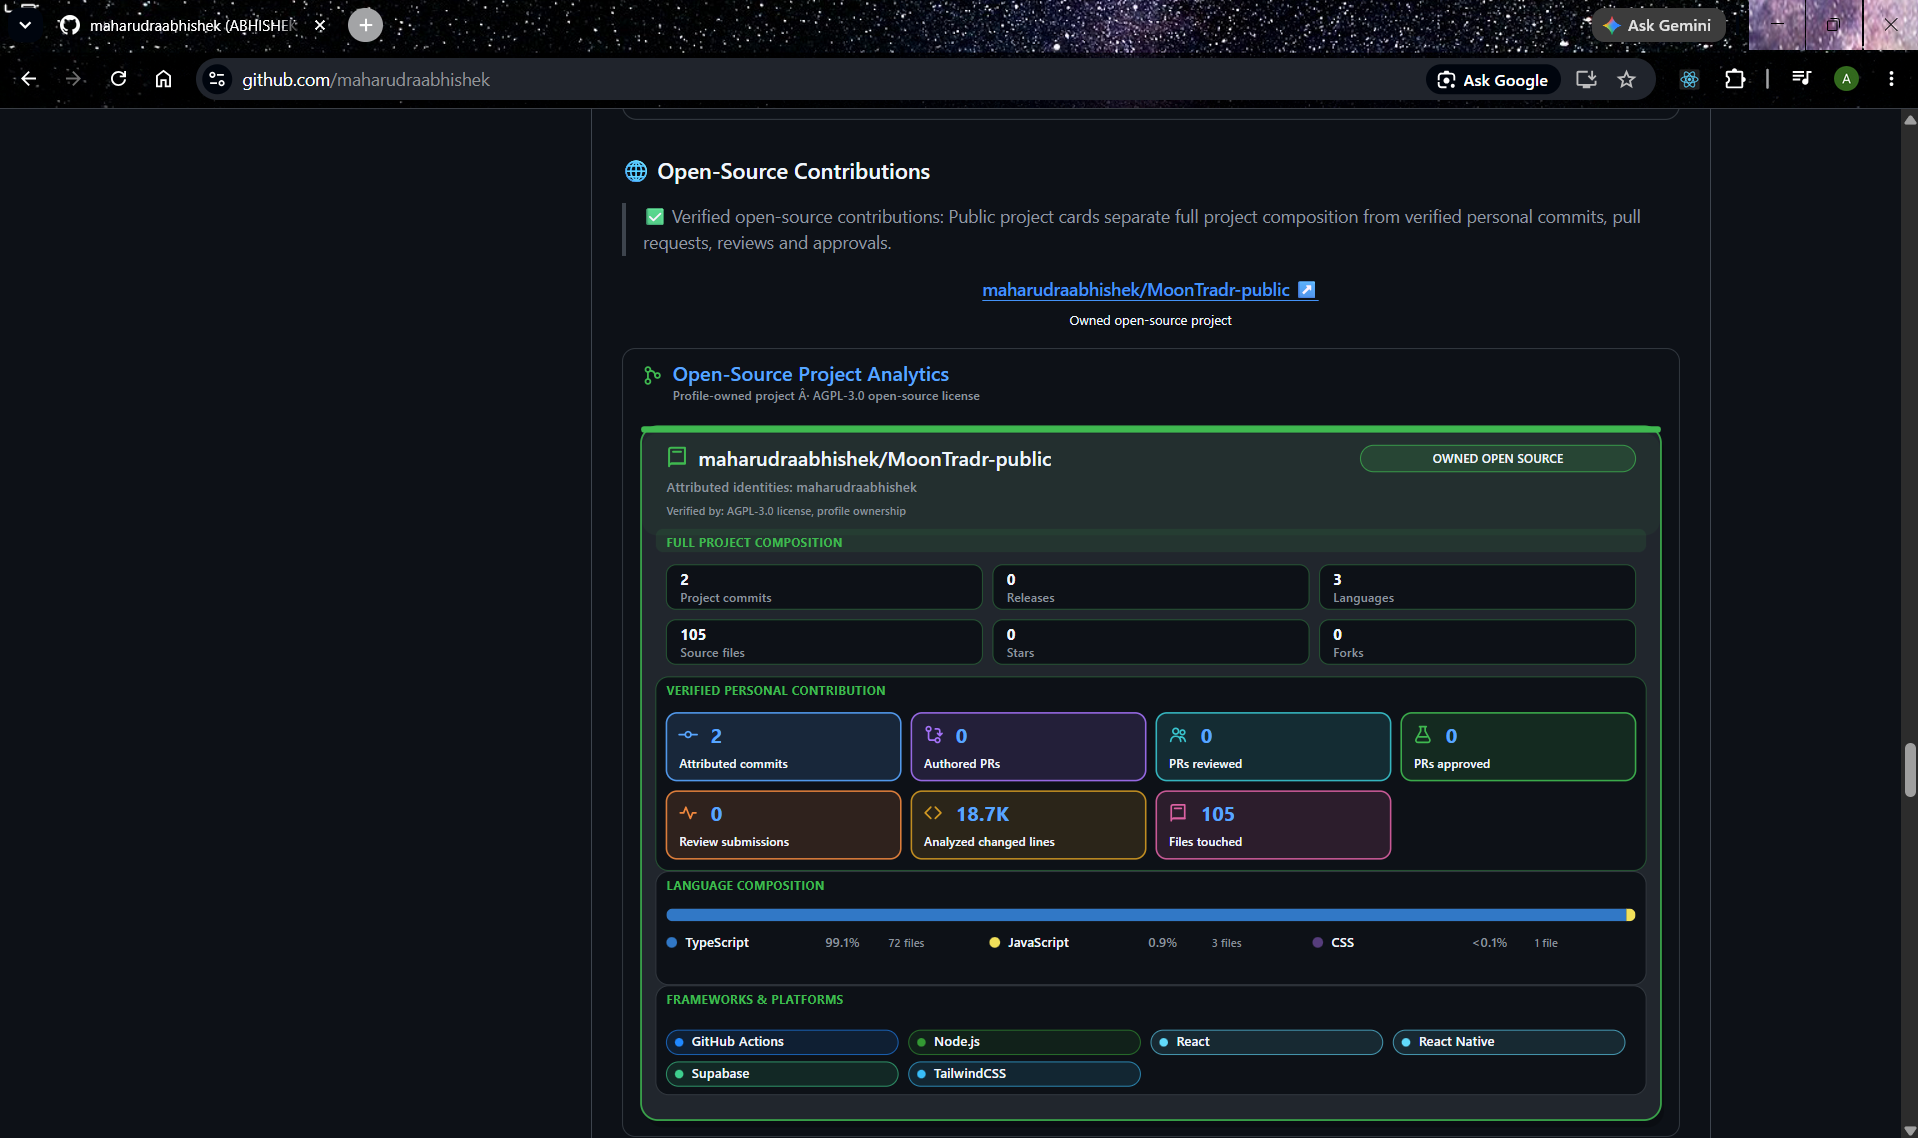Image resolution: width=1918 pixels, height=1138 pixels.
Task: Open the tab search dropdown arrow
Action: click(25, 25)
